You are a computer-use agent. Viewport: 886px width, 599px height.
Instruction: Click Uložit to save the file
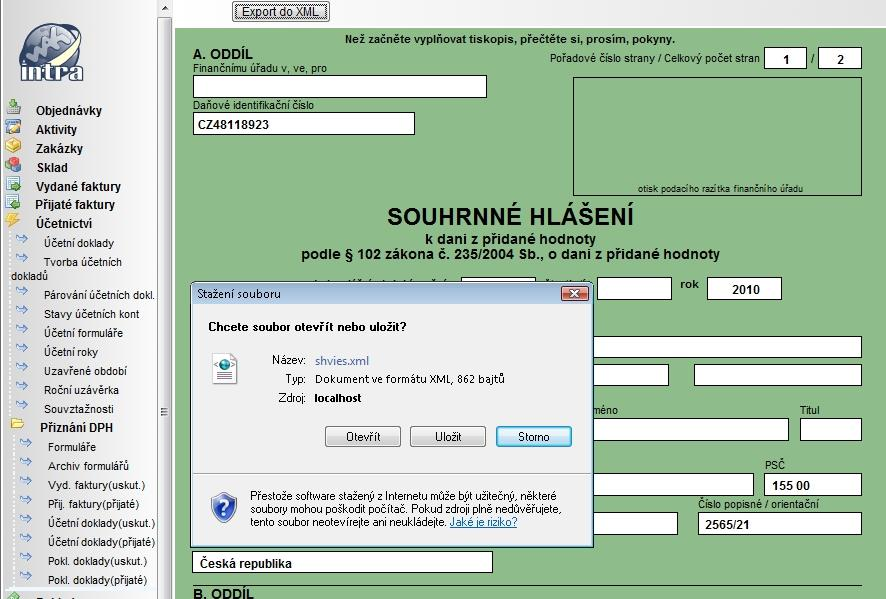(448, 437)
